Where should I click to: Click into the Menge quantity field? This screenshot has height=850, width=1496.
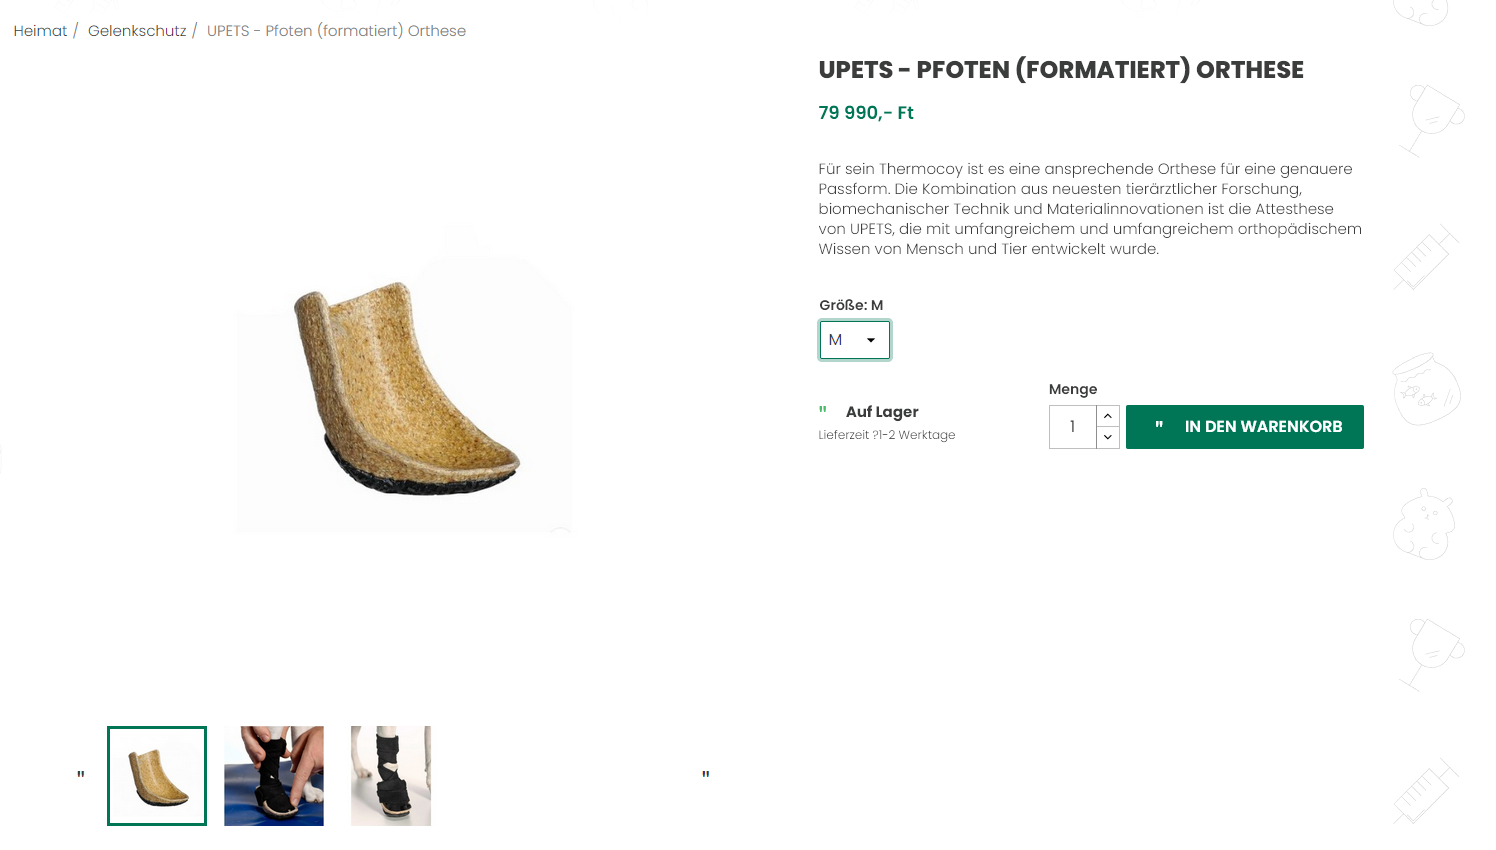coord(1073,427)
